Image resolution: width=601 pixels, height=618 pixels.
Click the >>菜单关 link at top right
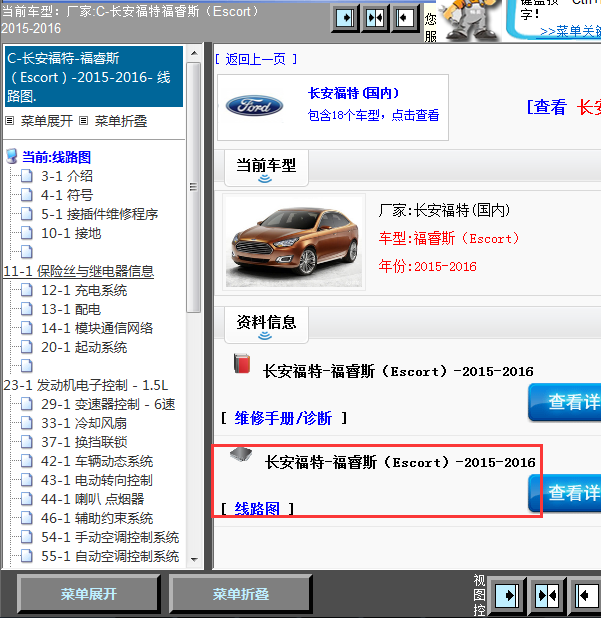click(x=570, y=32)
